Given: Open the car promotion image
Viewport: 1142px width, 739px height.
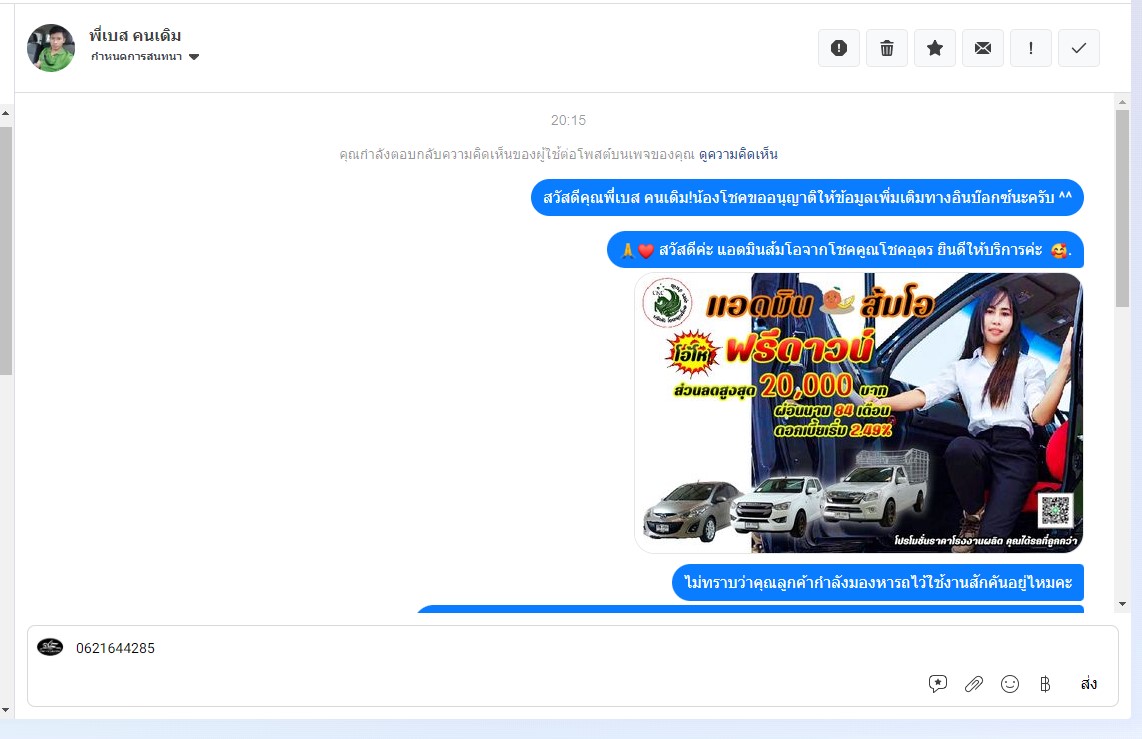Looking at the screenshot, I should (859, 413).
